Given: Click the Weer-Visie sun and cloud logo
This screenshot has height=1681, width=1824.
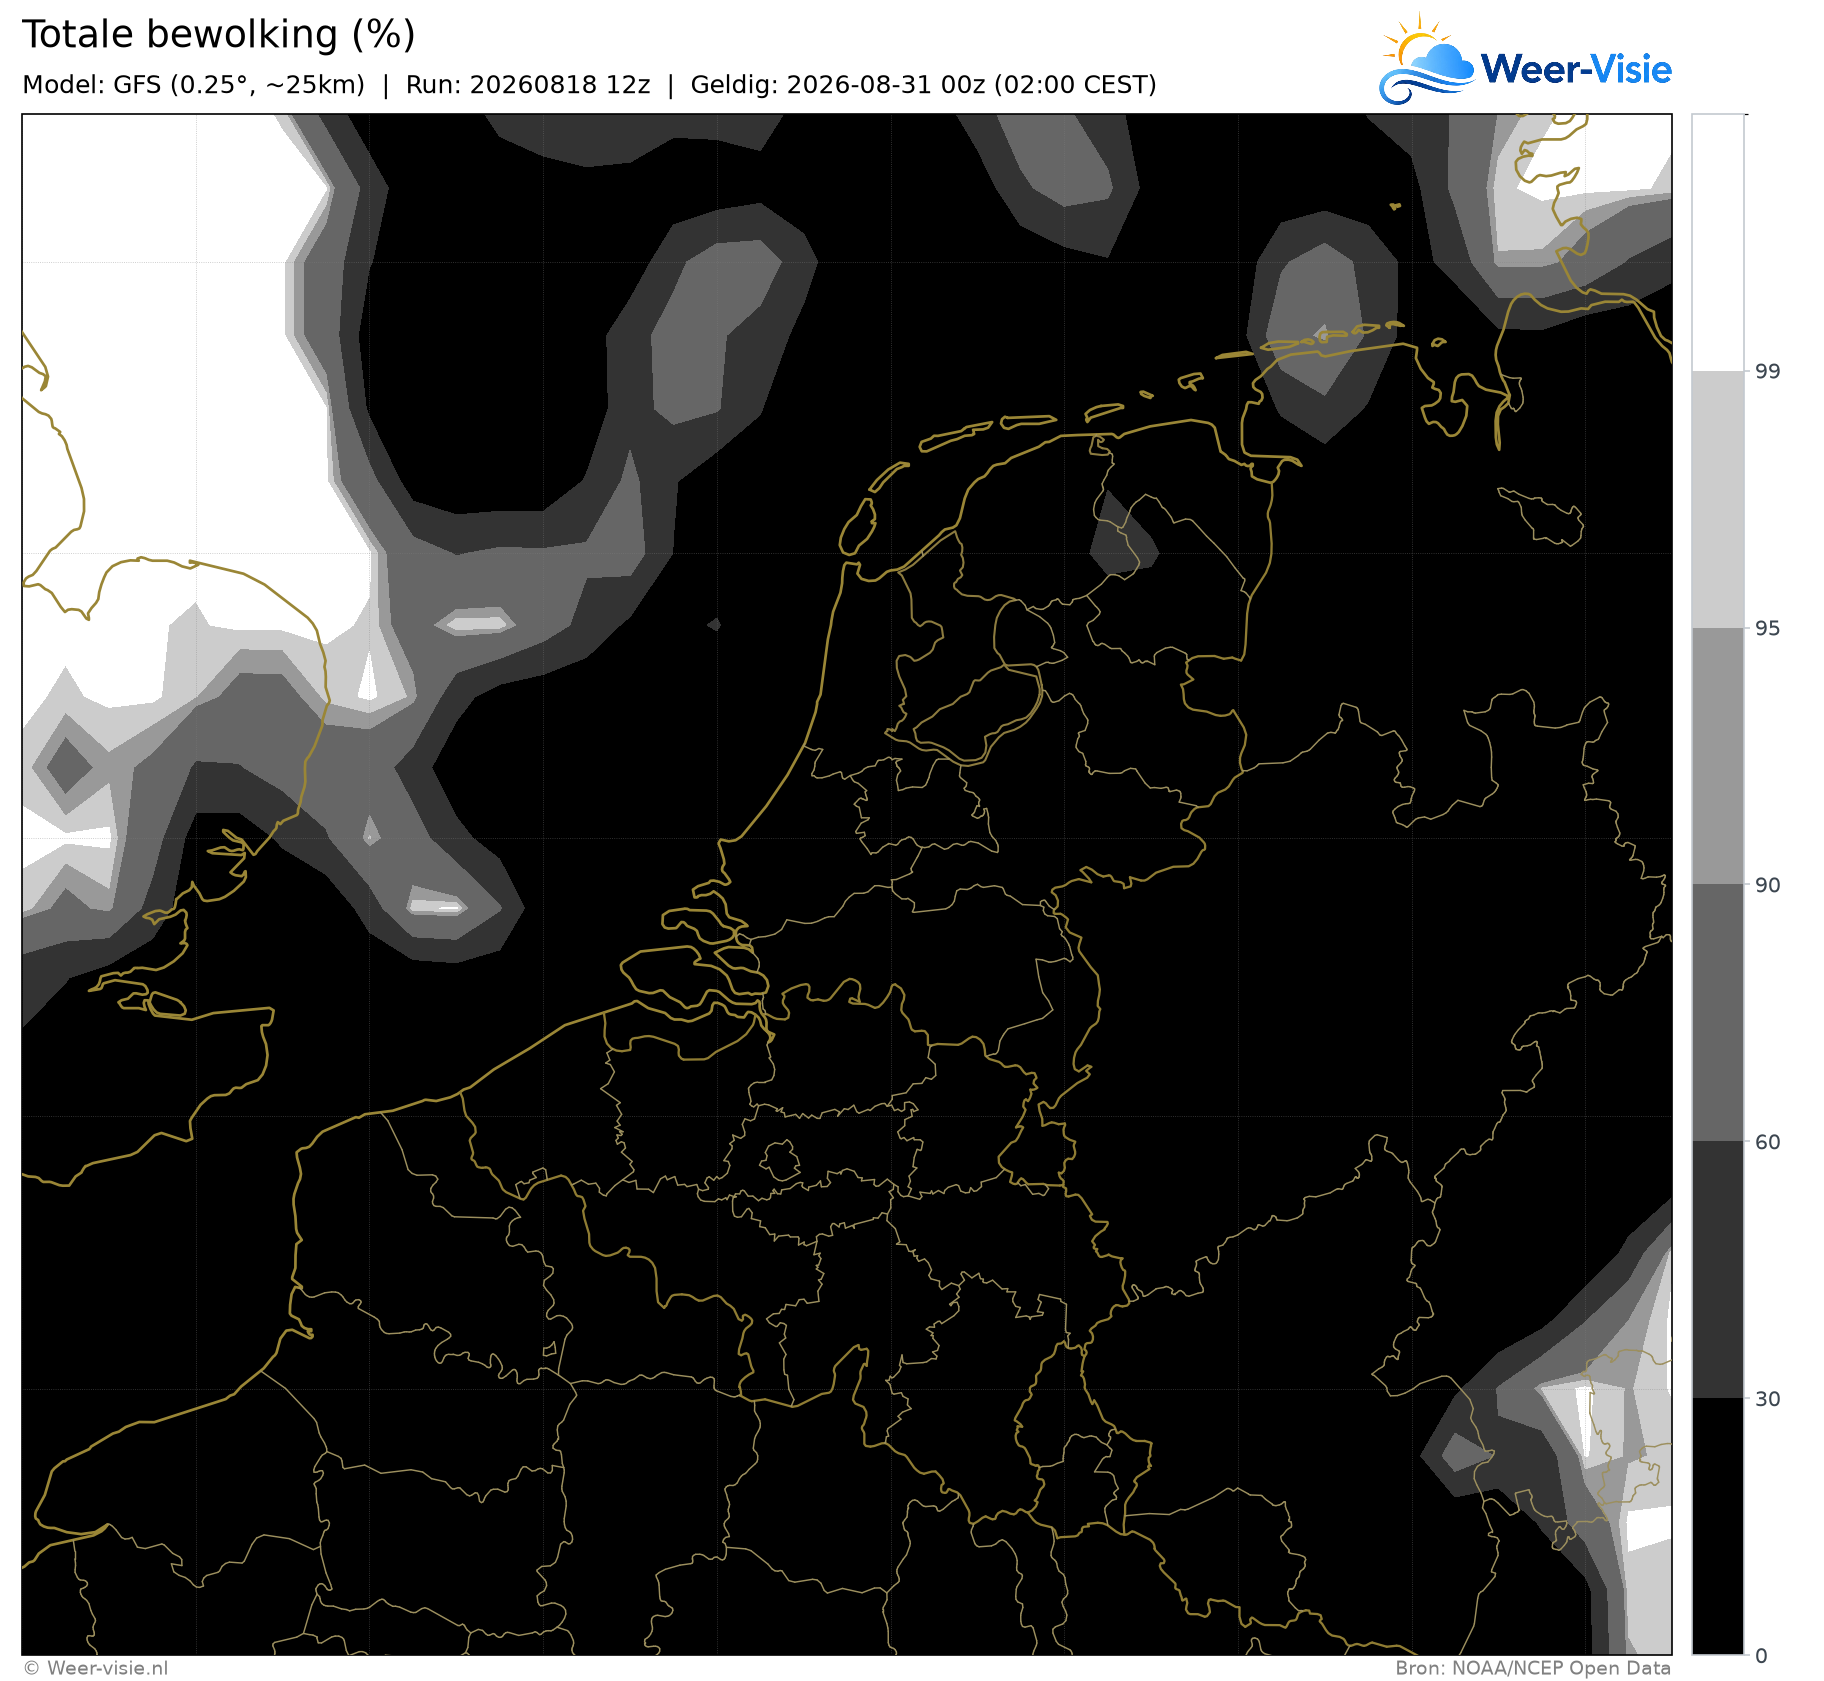Looking at the screenshot, I should (1427, 60).
